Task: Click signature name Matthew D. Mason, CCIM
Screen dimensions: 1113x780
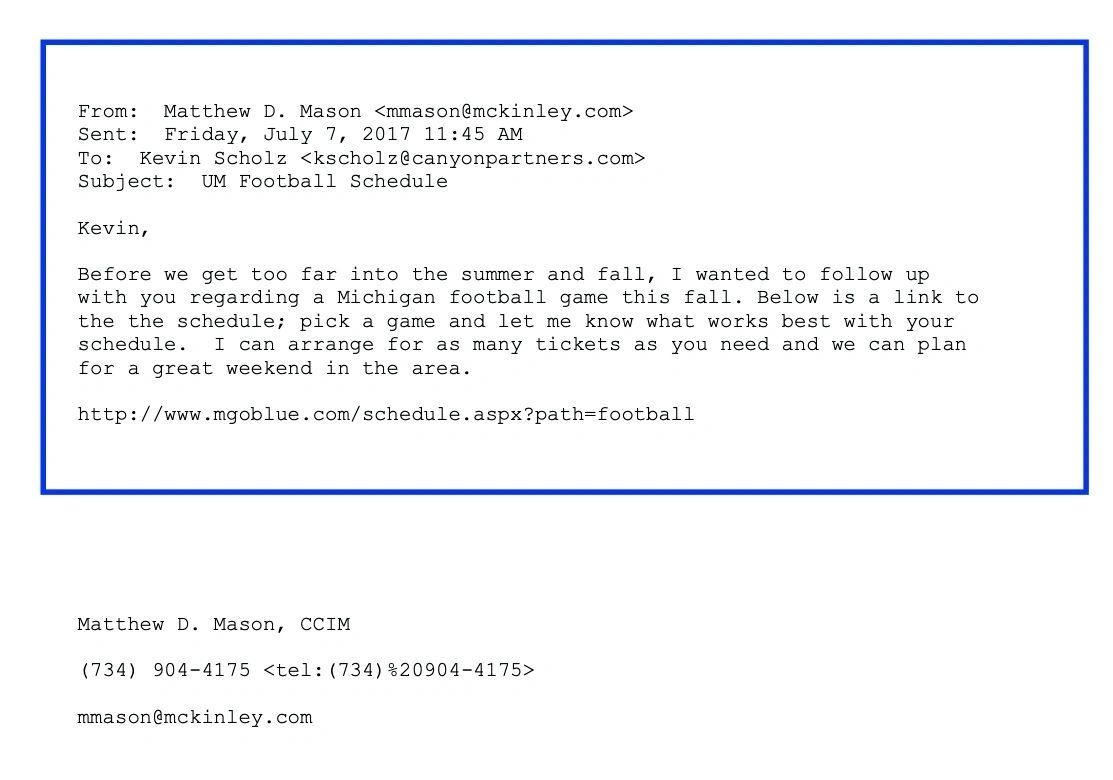Action: (213, 624)
